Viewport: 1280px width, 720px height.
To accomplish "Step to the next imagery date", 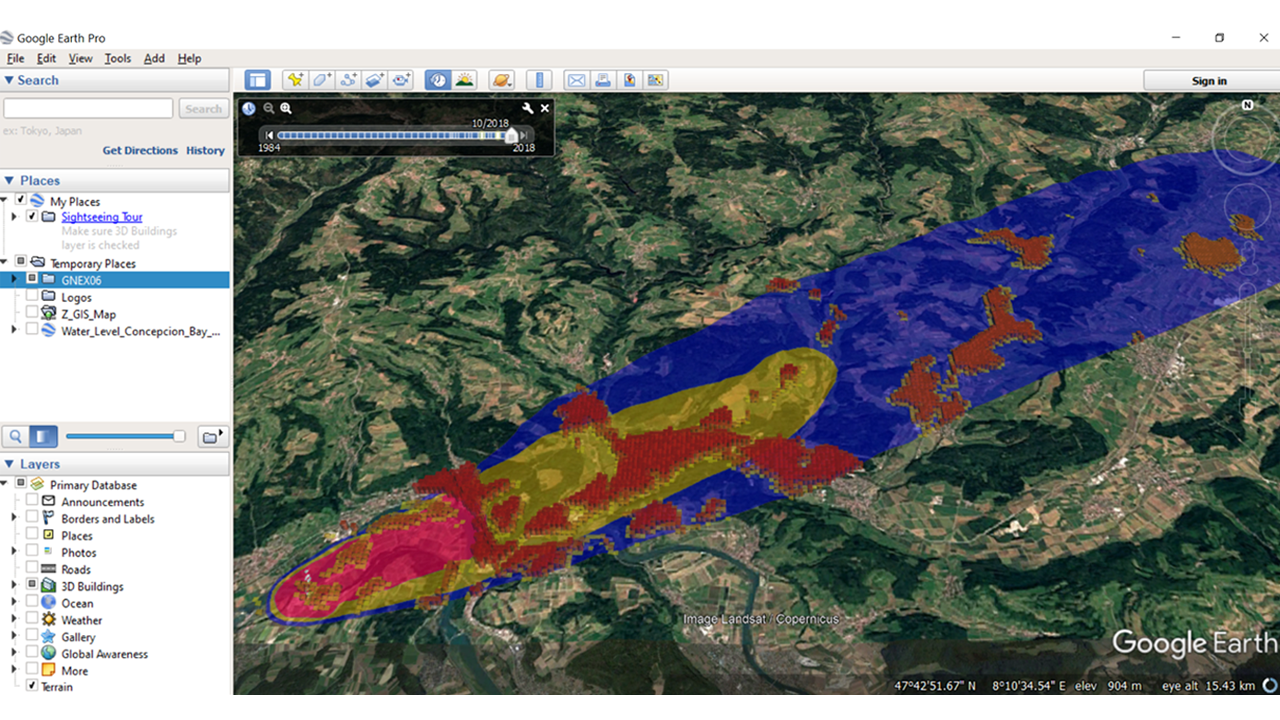I will click(x=523, y=135).
